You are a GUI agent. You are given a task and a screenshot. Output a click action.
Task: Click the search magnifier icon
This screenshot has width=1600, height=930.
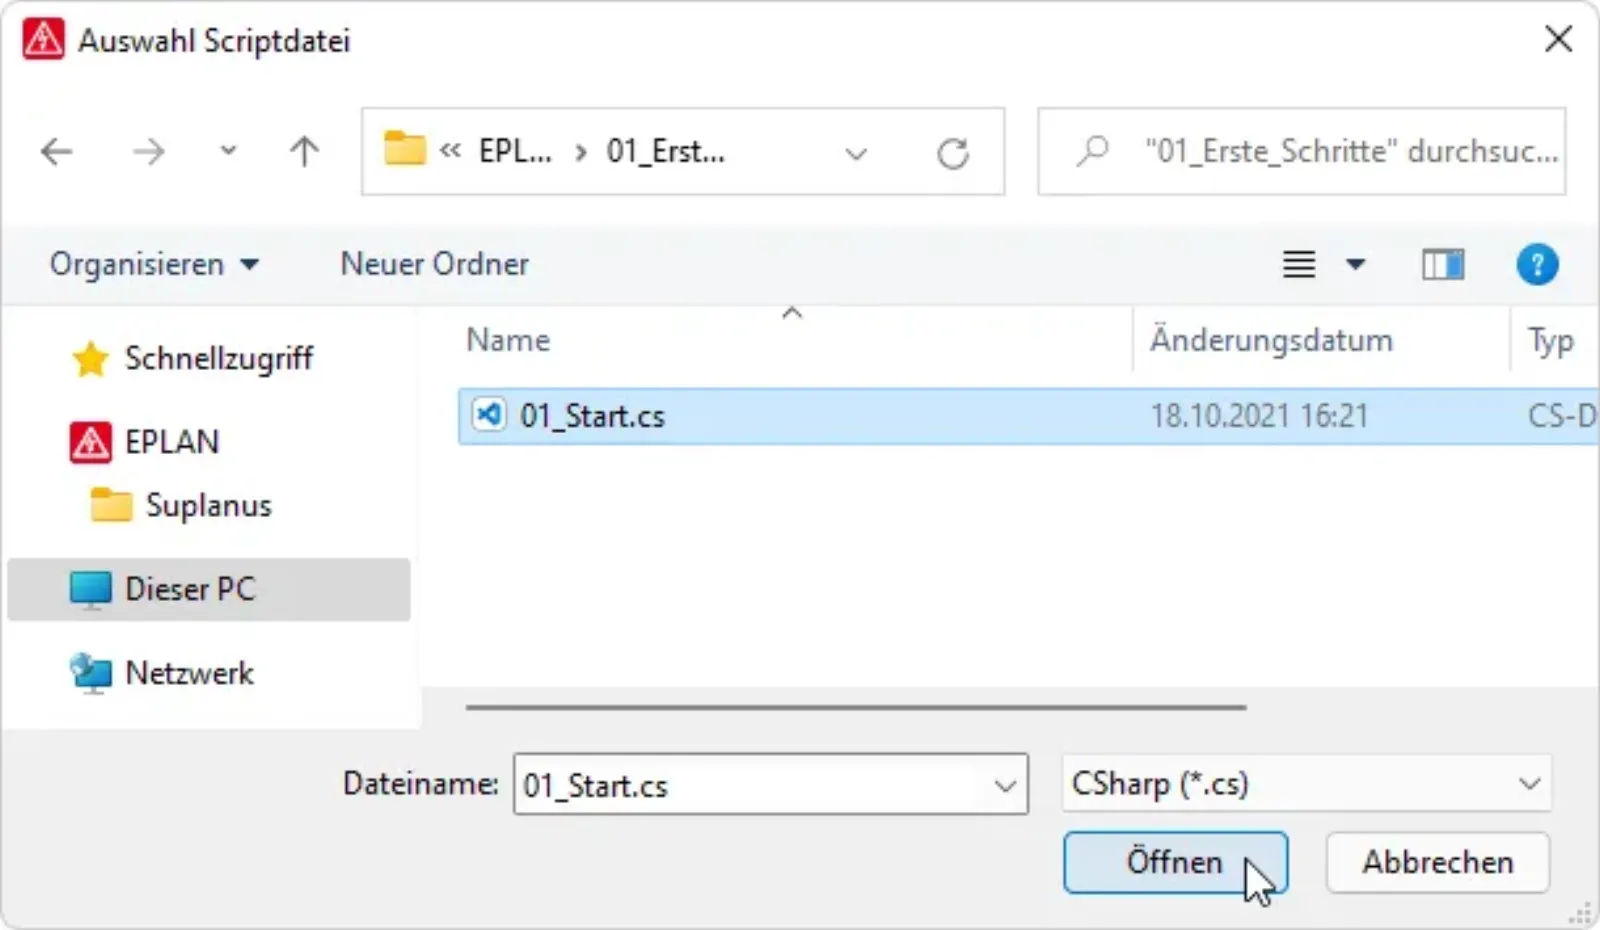1093,151
